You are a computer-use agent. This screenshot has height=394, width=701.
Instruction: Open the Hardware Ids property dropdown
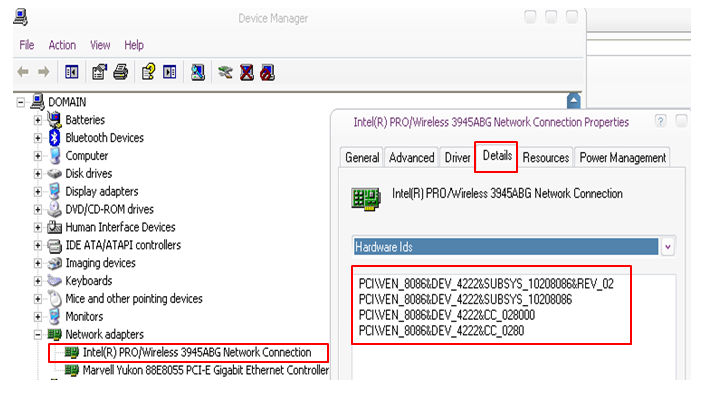coord(667,246)
